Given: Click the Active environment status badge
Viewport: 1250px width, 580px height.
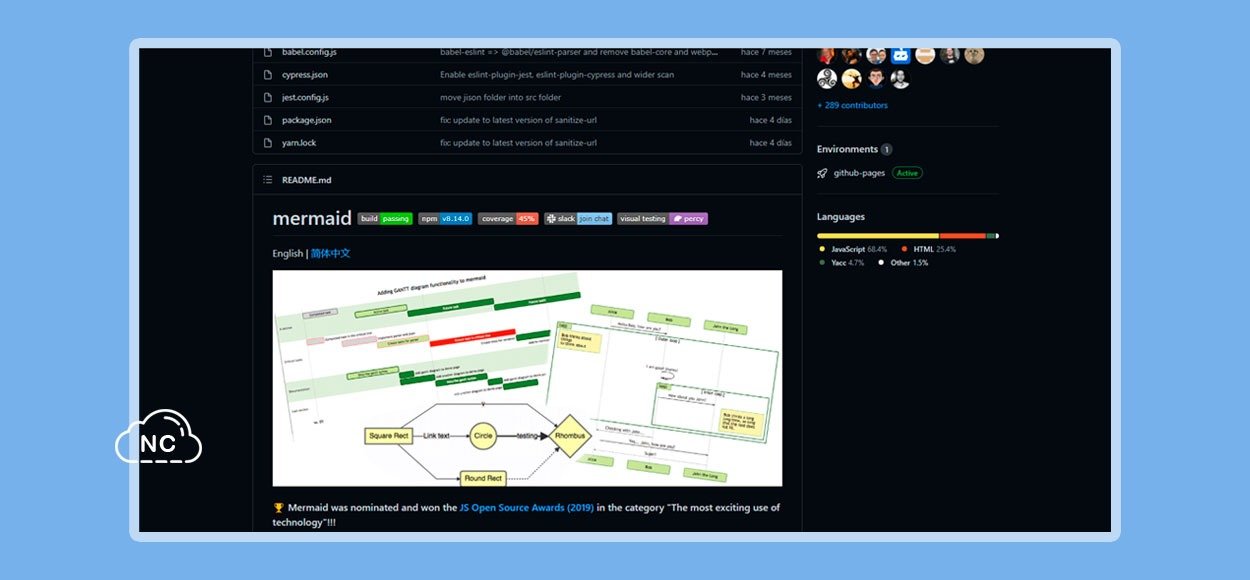Looking at the screenshot, I should tap(907, 173).
